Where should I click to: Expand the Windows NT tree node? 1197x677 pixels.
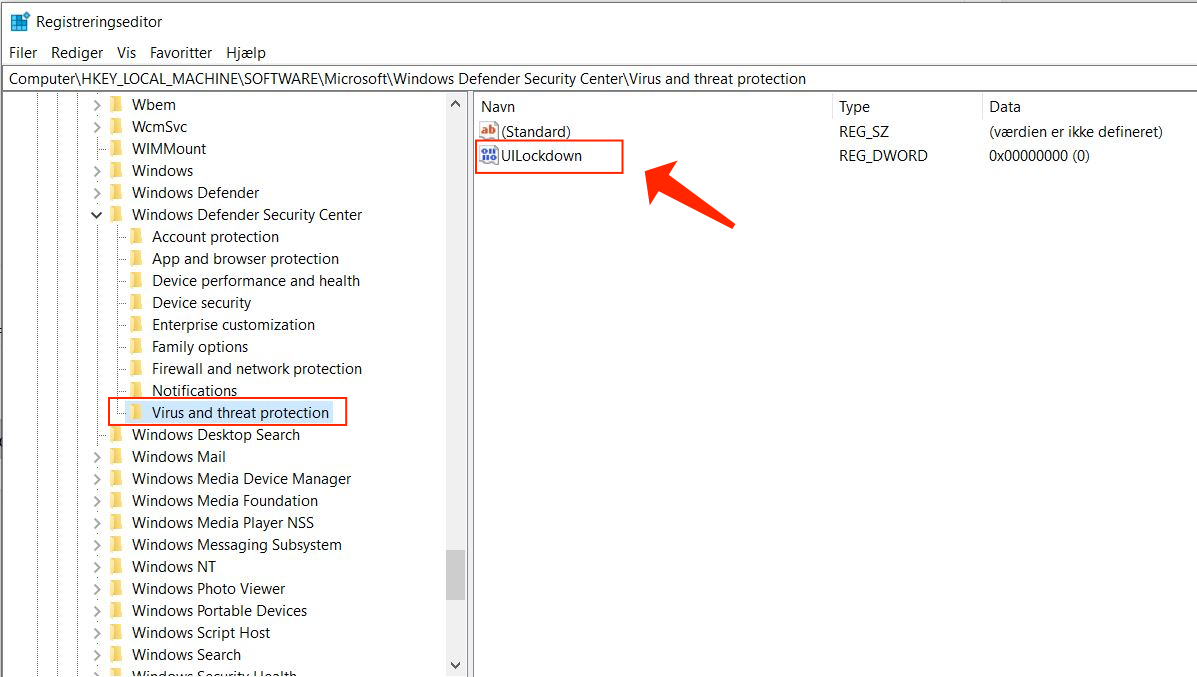(97, 566)
